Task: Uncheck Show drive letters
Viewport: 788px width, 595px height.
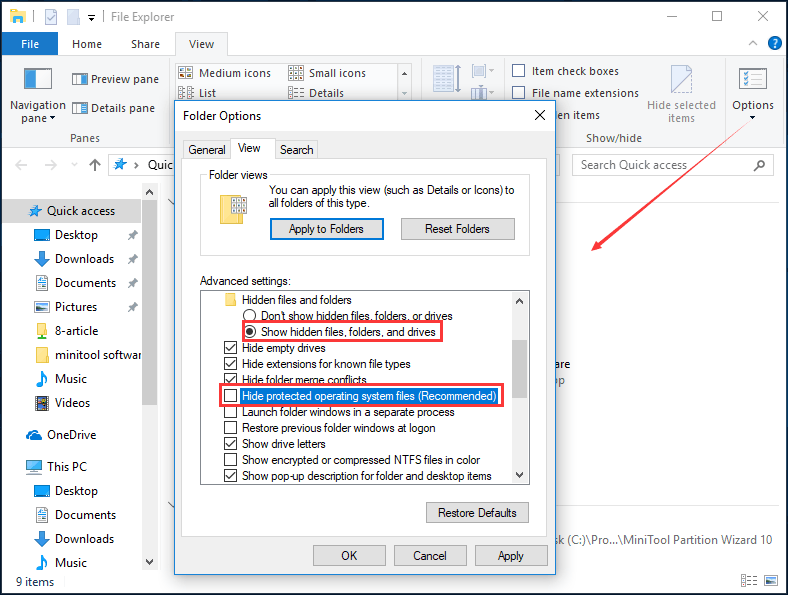Action: [230, 444]
